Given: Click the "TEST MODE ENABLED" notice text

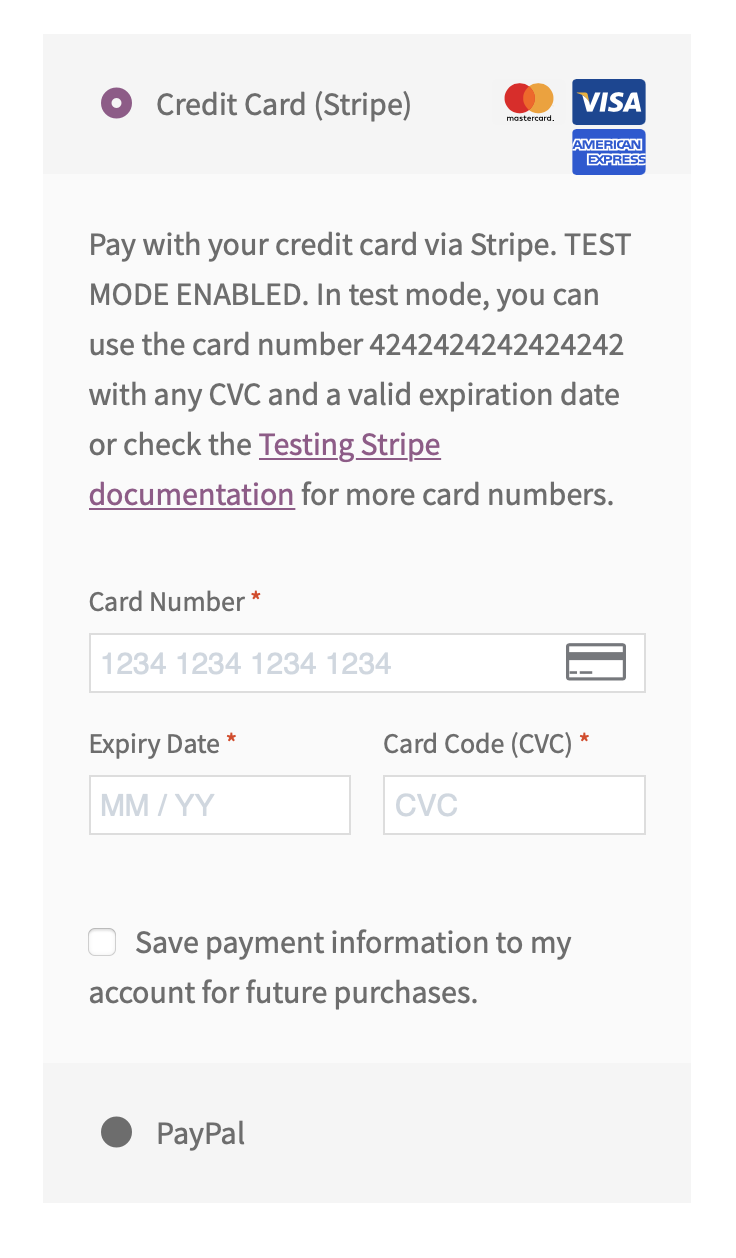Looking at the screenshot, I should coord(360,270).
